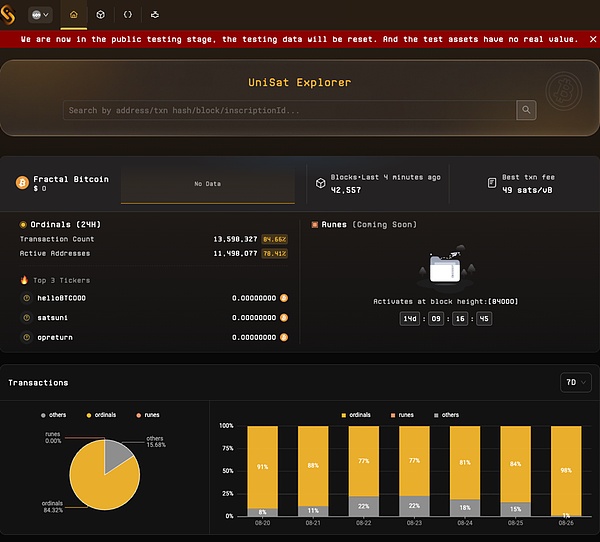This screenshot has width=600, height=542.
Task: Click the rightmost top navigation icon
Action: [x=154, y=15]
